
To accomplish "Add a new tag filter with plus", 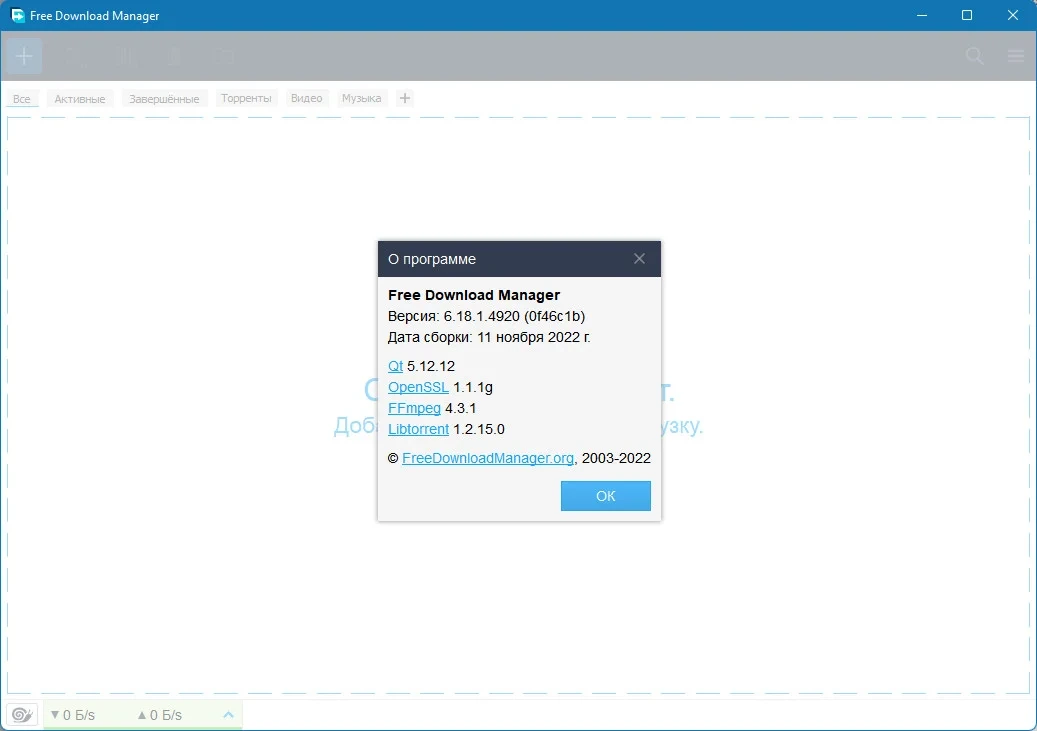I will pos(405,98).
